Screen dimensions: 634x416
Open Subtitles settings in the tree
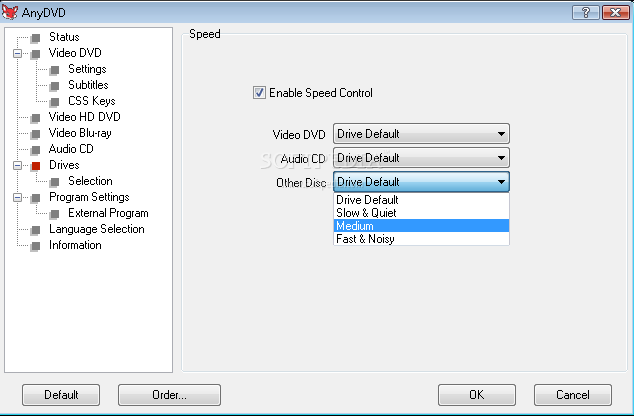click(x=88, y=85)
